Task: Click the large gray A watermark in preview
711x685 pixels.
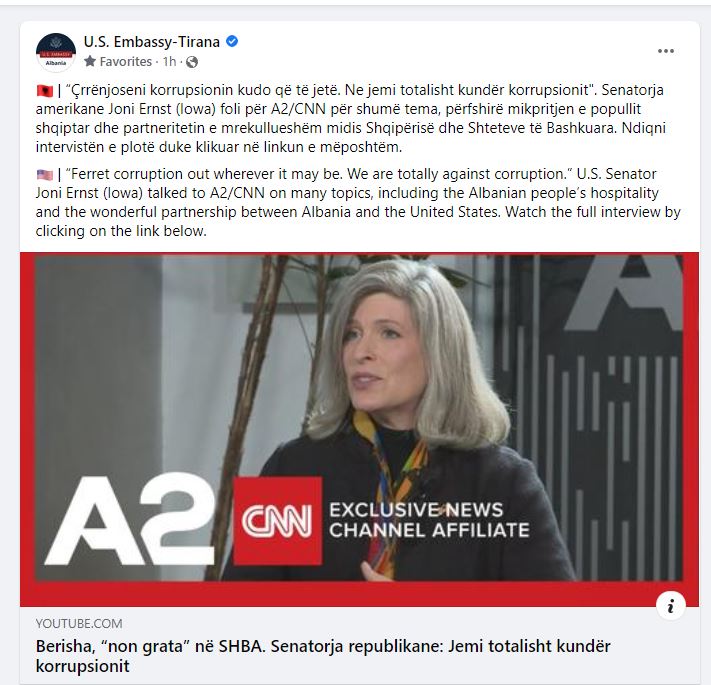Action: (x=626, y=292)
